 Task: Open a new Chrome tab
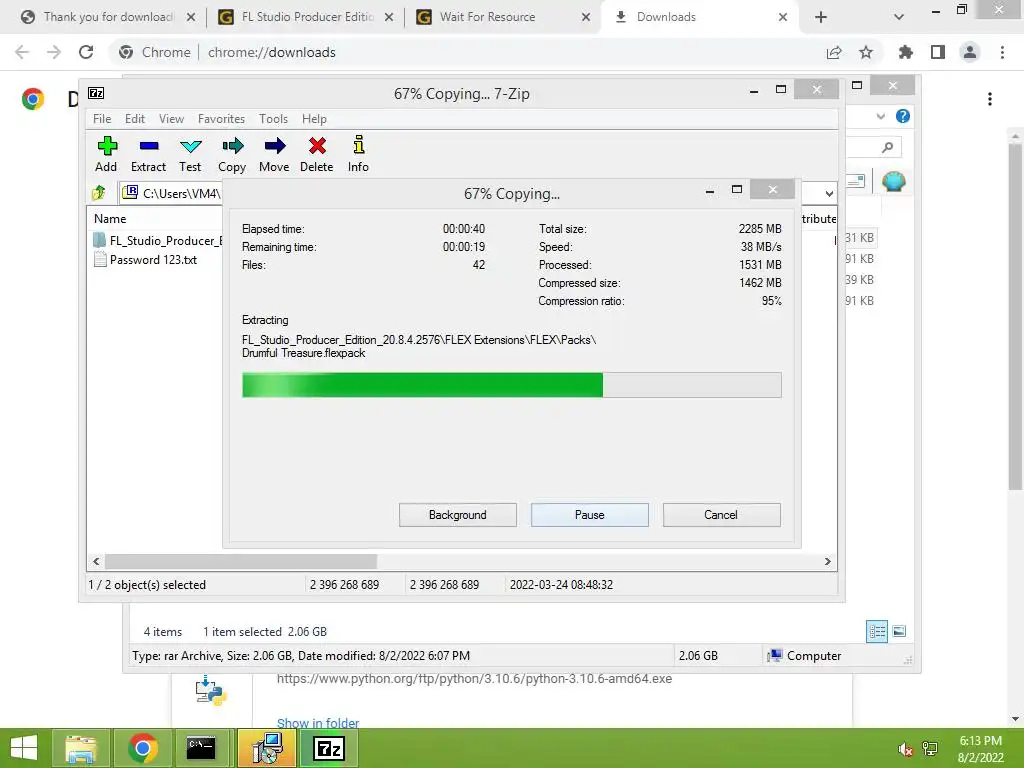click(x=821, y=17)
